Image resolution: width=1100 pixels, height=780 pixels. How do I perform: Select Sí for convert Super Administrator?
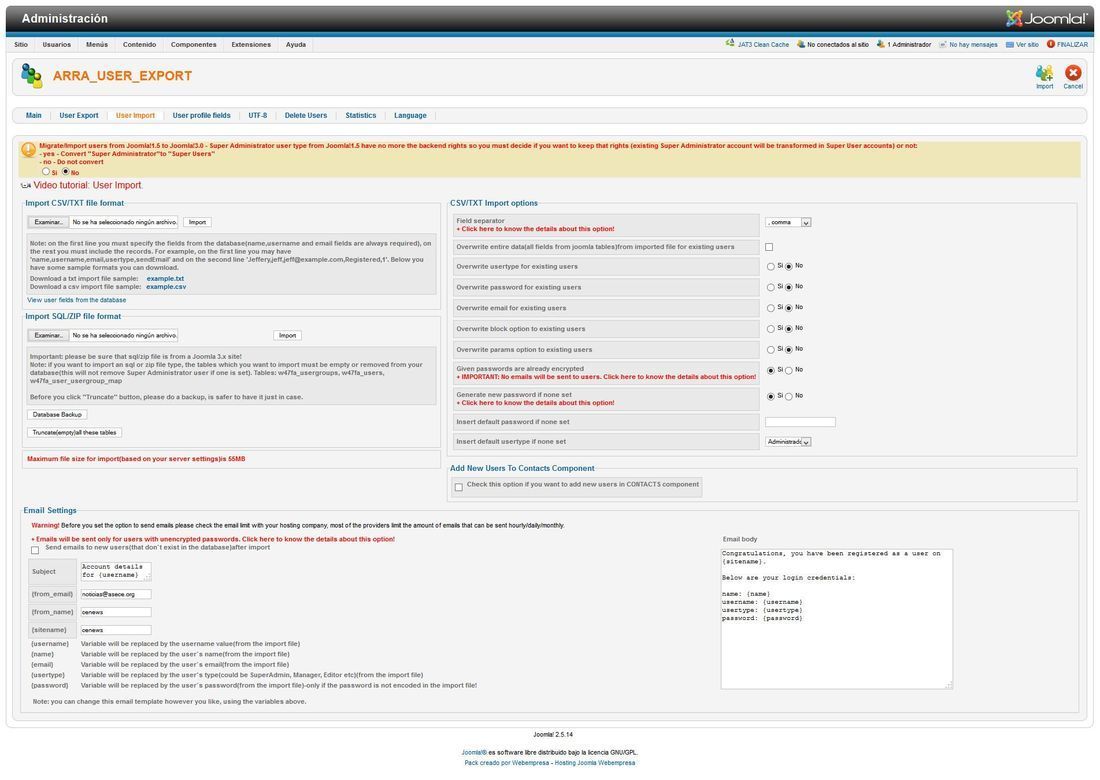point(46,171)
